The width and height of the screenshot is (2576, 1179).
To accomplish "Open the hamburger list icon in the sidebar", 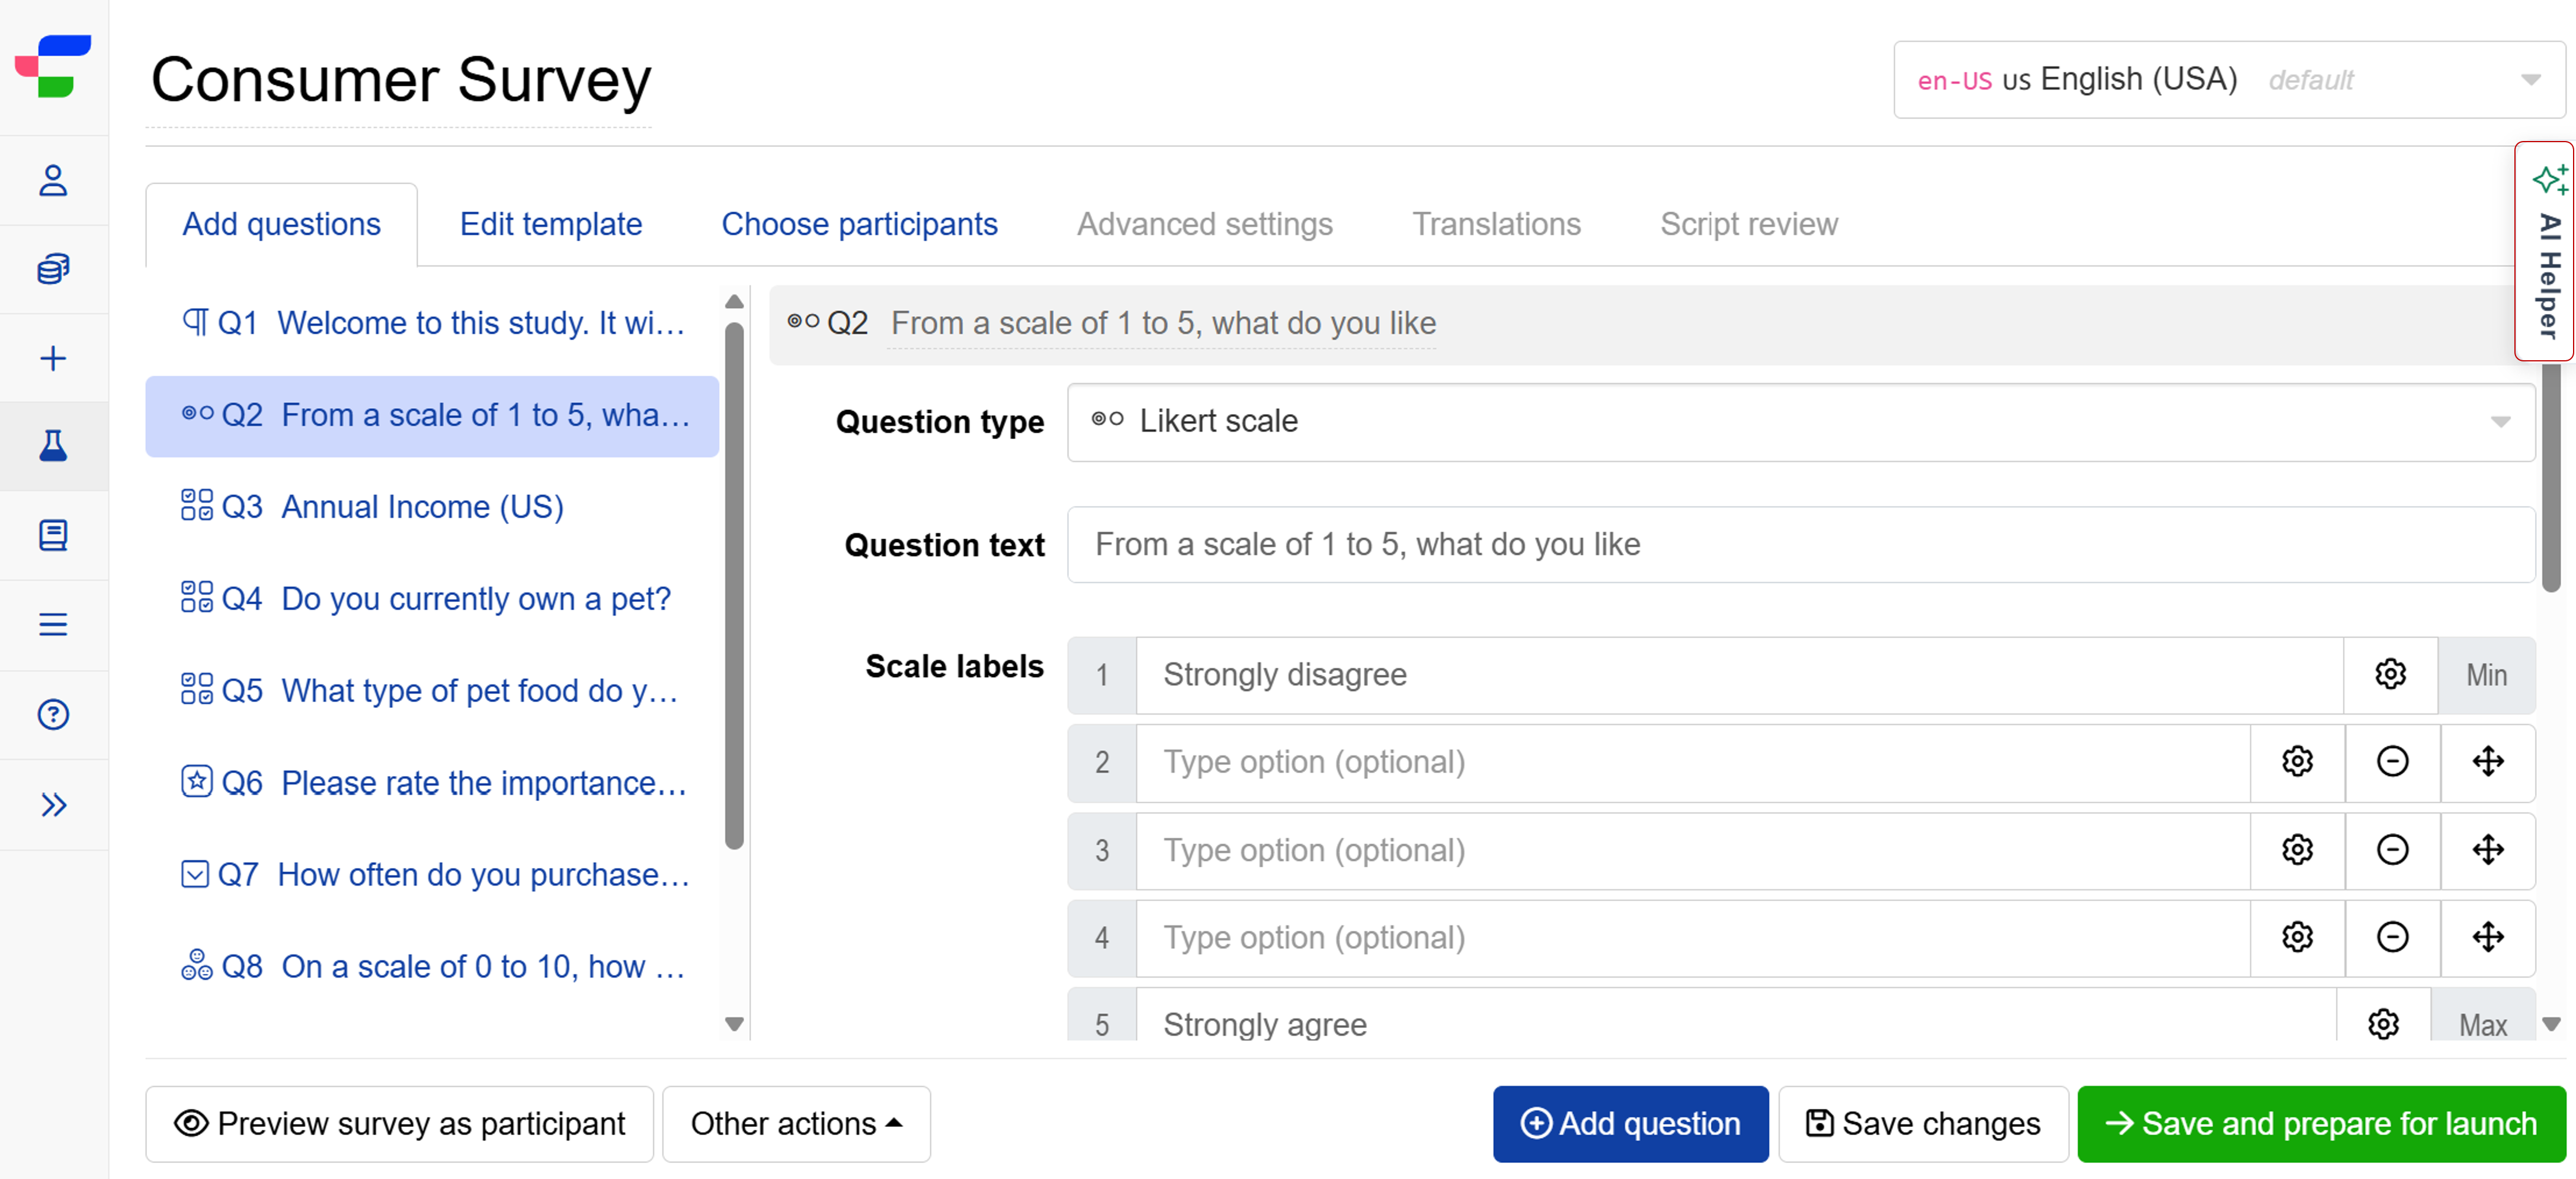I will click(53, 624).
